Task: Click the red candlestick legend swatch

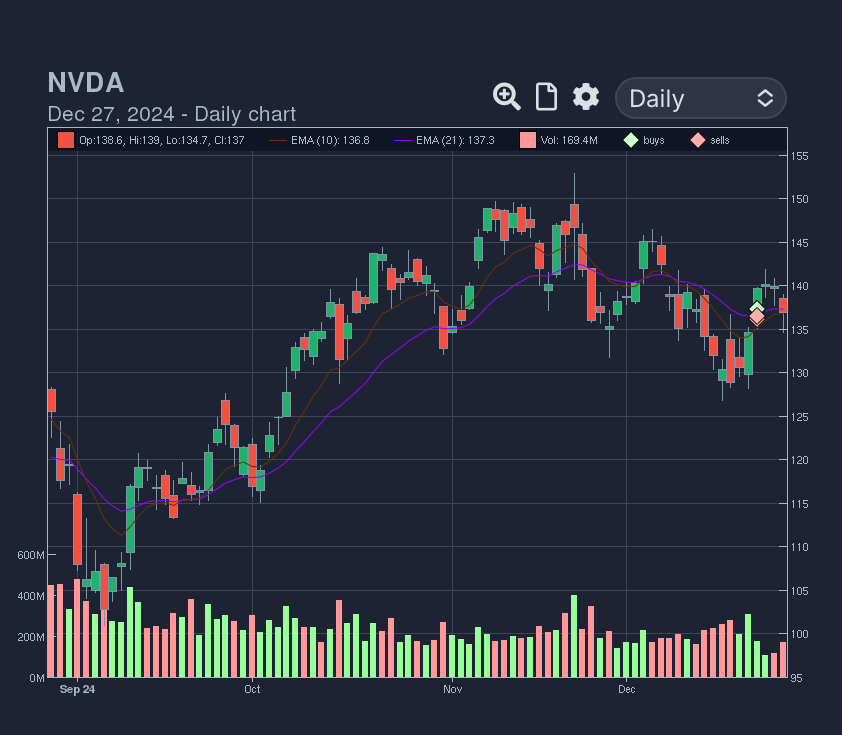Action: tap(66, 140)
